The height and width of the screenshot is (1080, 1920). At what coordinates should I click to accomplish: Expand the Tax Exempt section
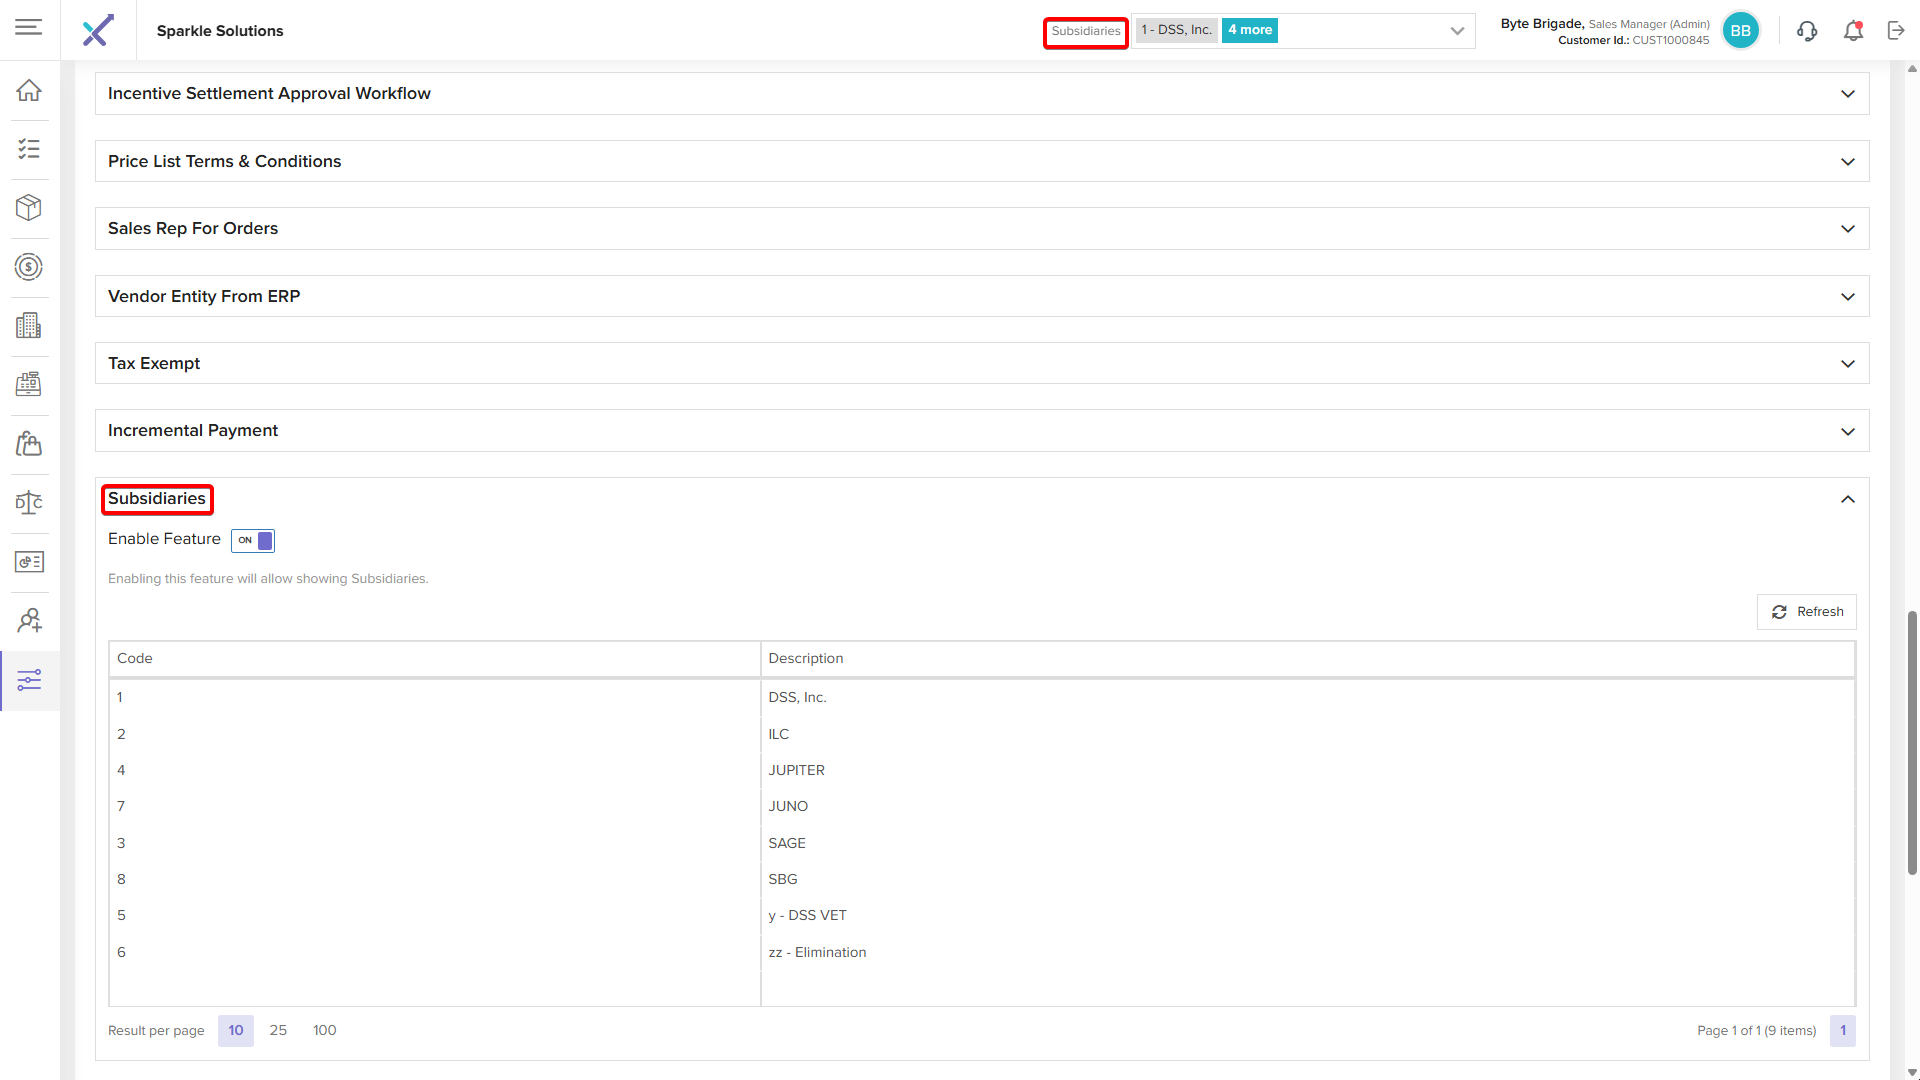point(1847,364)
